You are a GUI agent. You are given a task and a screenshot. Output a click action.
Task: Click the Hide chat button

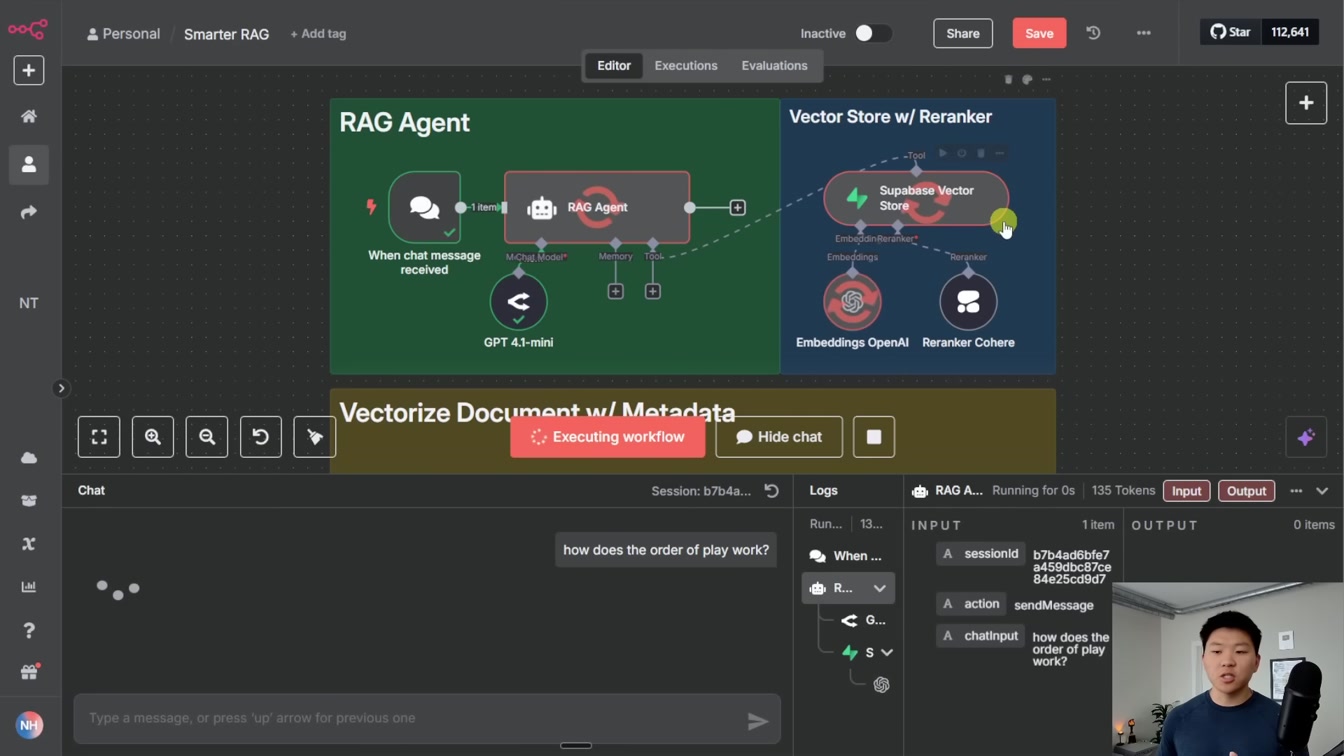pos(779,437)
